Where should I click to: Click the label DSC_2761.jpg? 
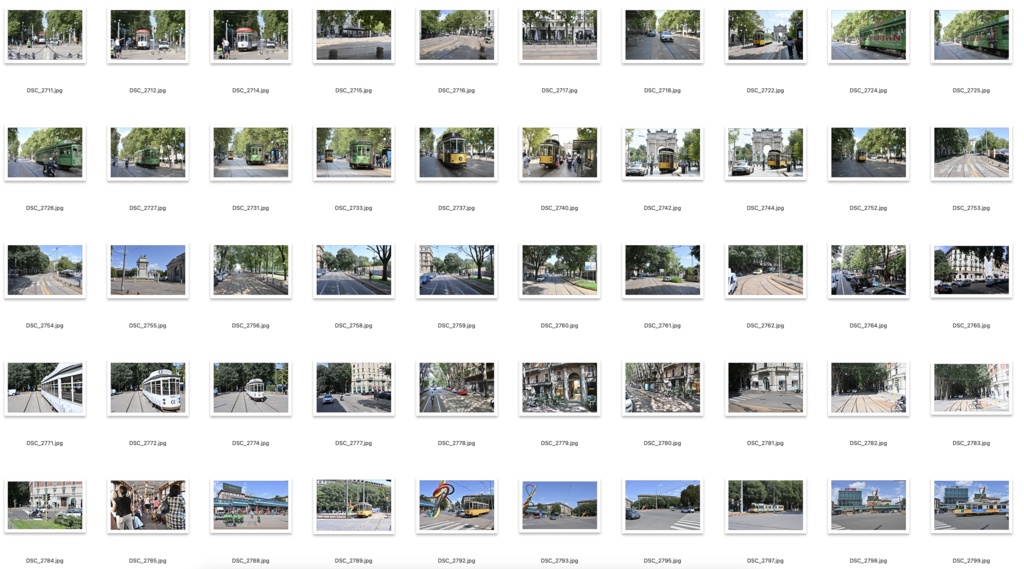click(662, 325)
